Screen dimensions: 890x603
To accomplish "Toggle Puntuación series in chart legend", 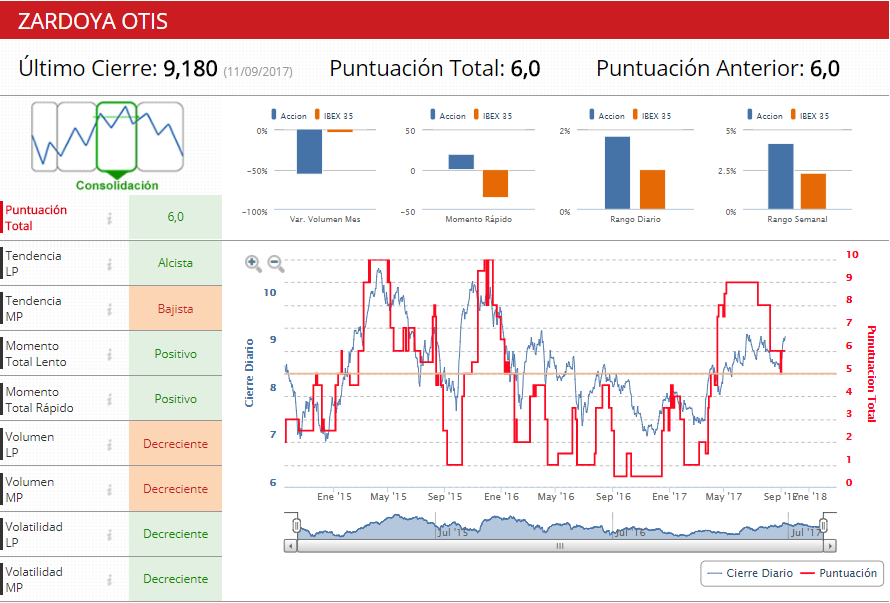I will click(x=839, y=573).
